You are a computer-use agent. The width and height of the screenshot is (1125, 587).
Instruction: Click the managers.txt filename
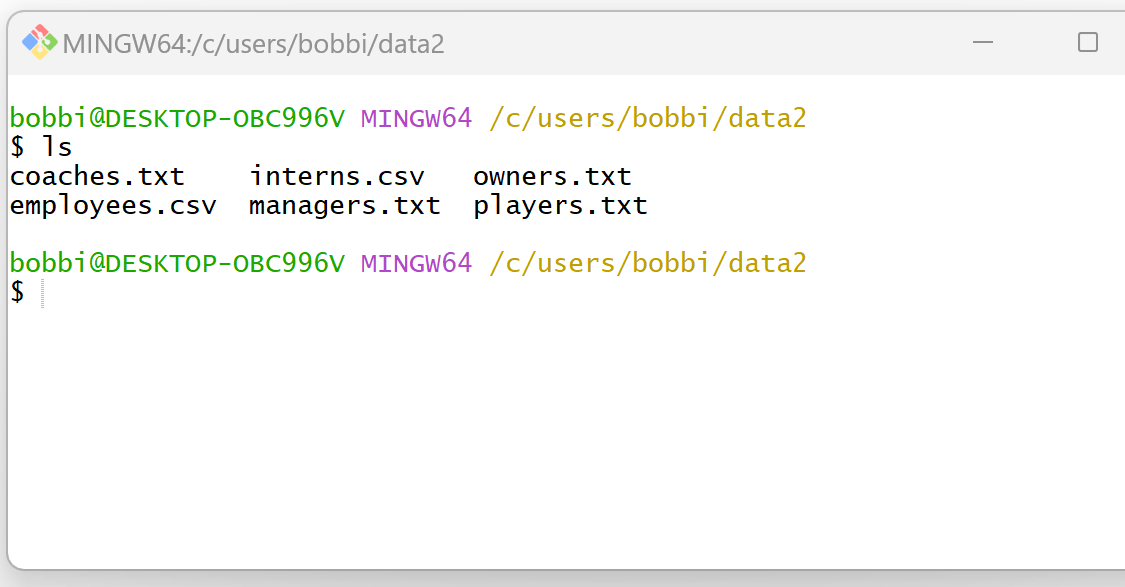pyautogui.click(x=344, y=207)
